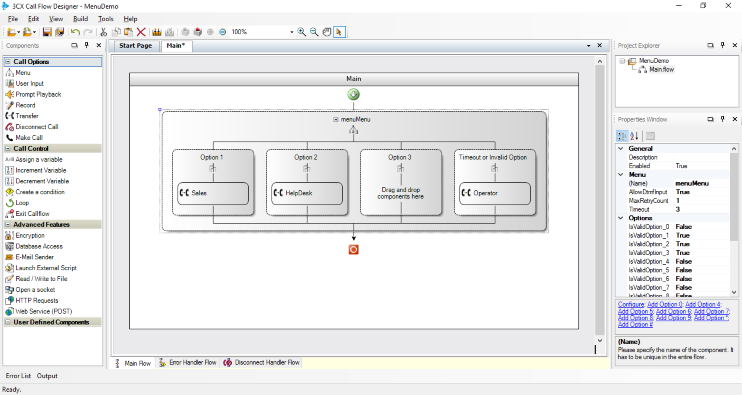This screenshot has width=742, height=395.
Task: Open the Error List panel tab
Action: point(18,376)
